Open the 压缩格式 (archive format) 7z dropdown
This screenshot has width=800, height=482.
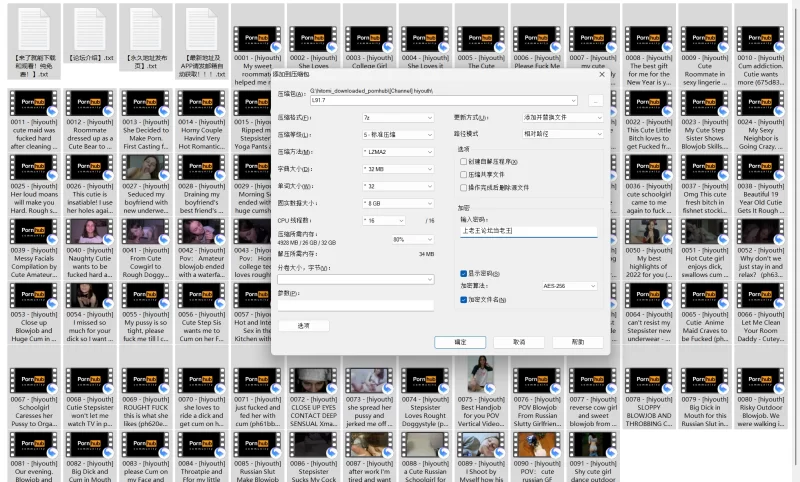(398, 117)
